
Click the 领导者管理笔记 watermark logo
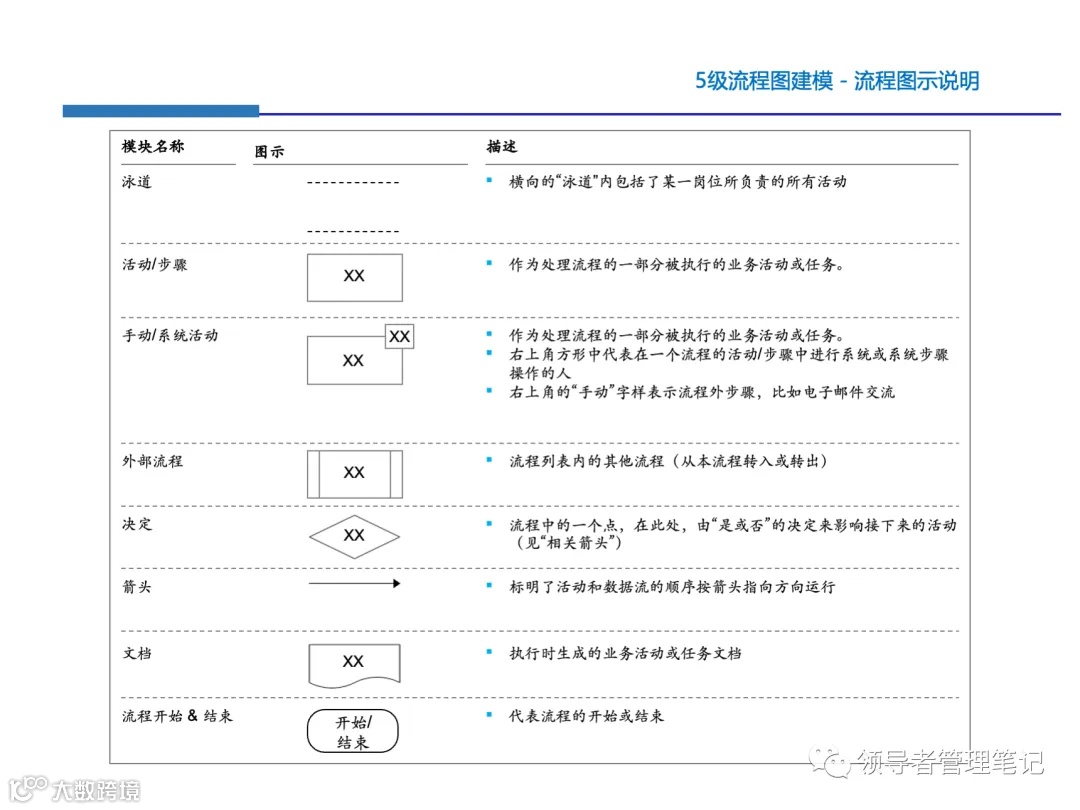click(x=934, y=762)
